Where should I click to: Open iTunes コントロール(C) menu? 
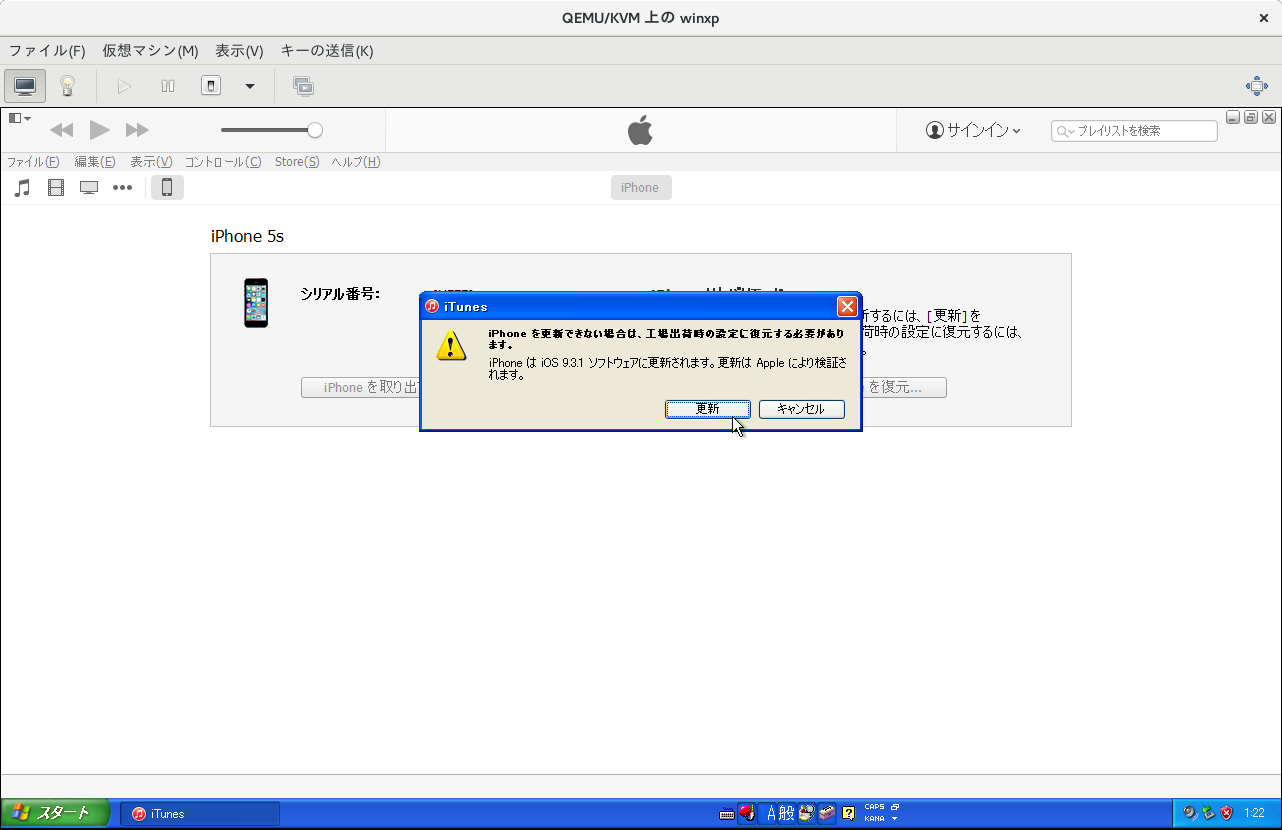(223, 162)
